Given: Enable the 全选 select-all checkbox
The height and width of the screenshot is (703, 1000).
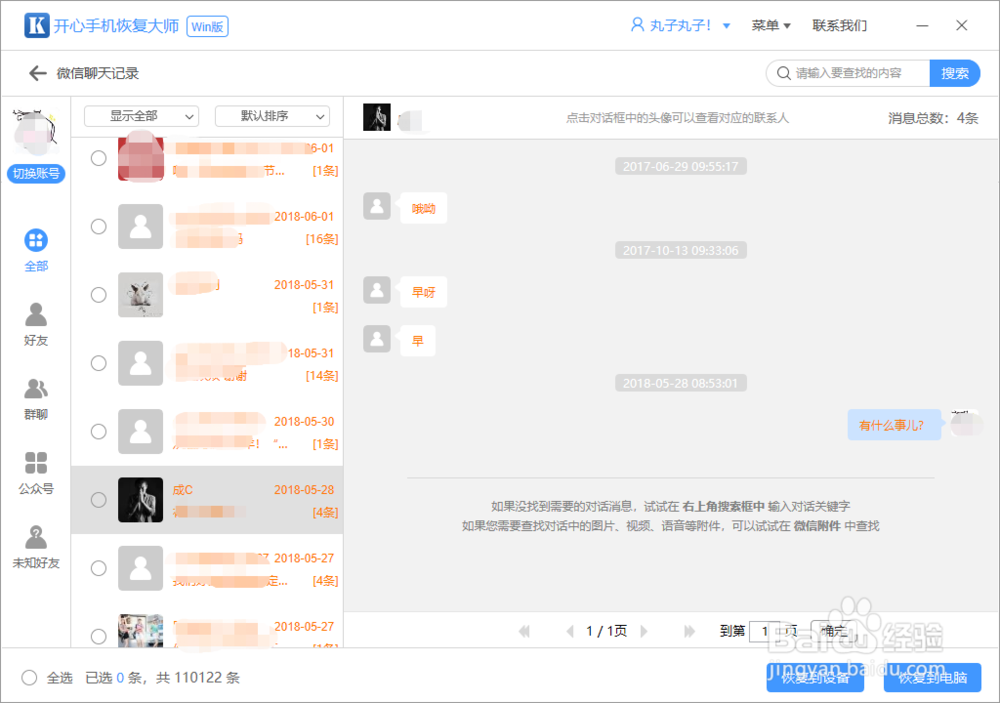Looking at the screenshot, I should coord(32,677).
